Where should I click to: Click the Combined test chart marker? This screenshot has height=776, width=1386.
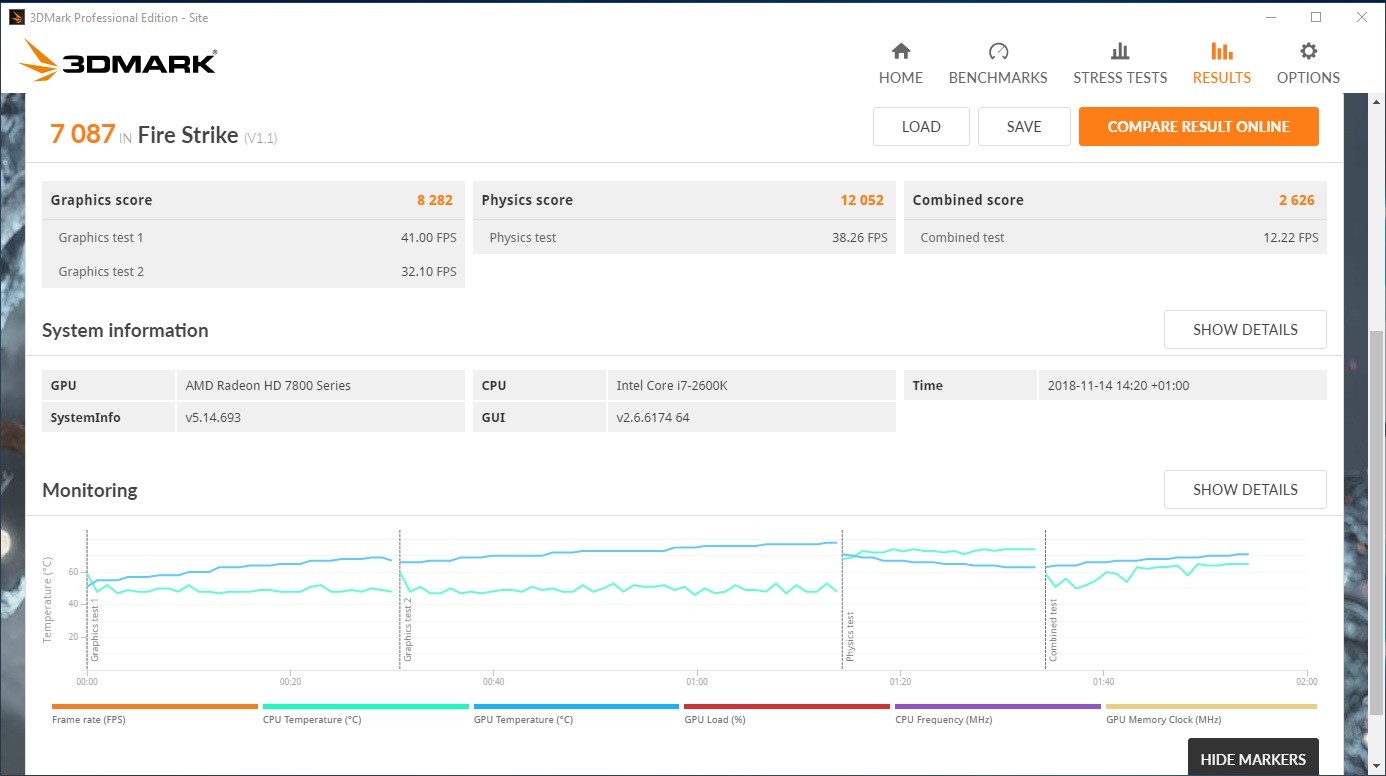[1054, 631]
